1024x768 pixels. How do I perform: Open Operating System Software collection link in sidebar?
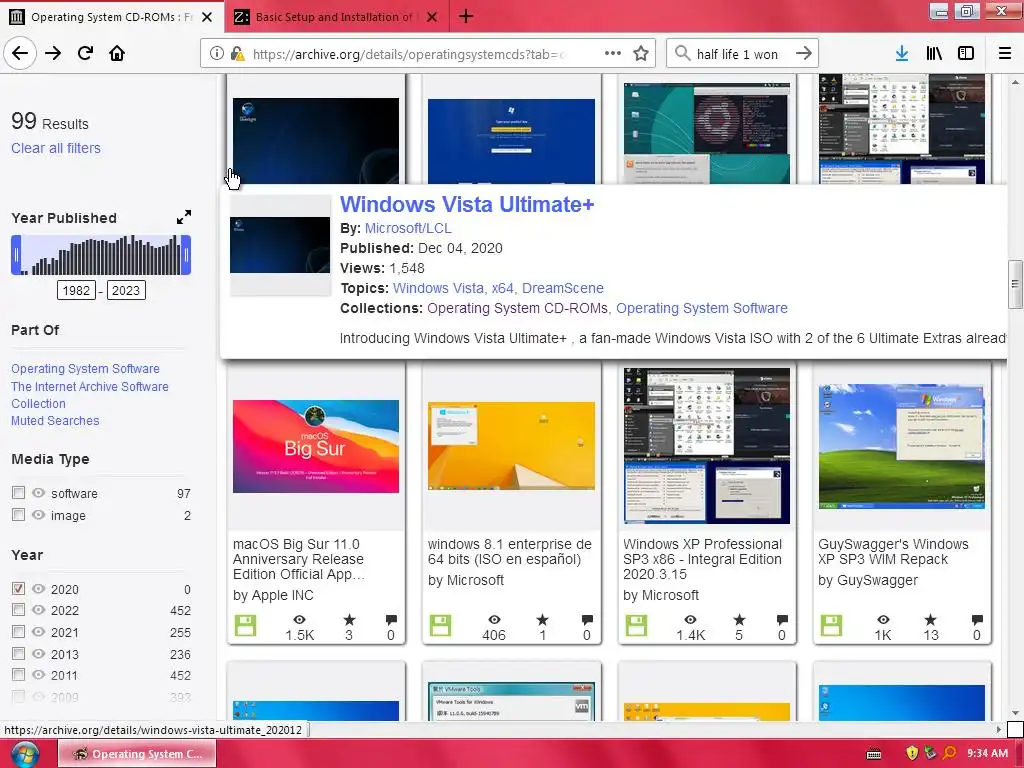pos(85,368)
